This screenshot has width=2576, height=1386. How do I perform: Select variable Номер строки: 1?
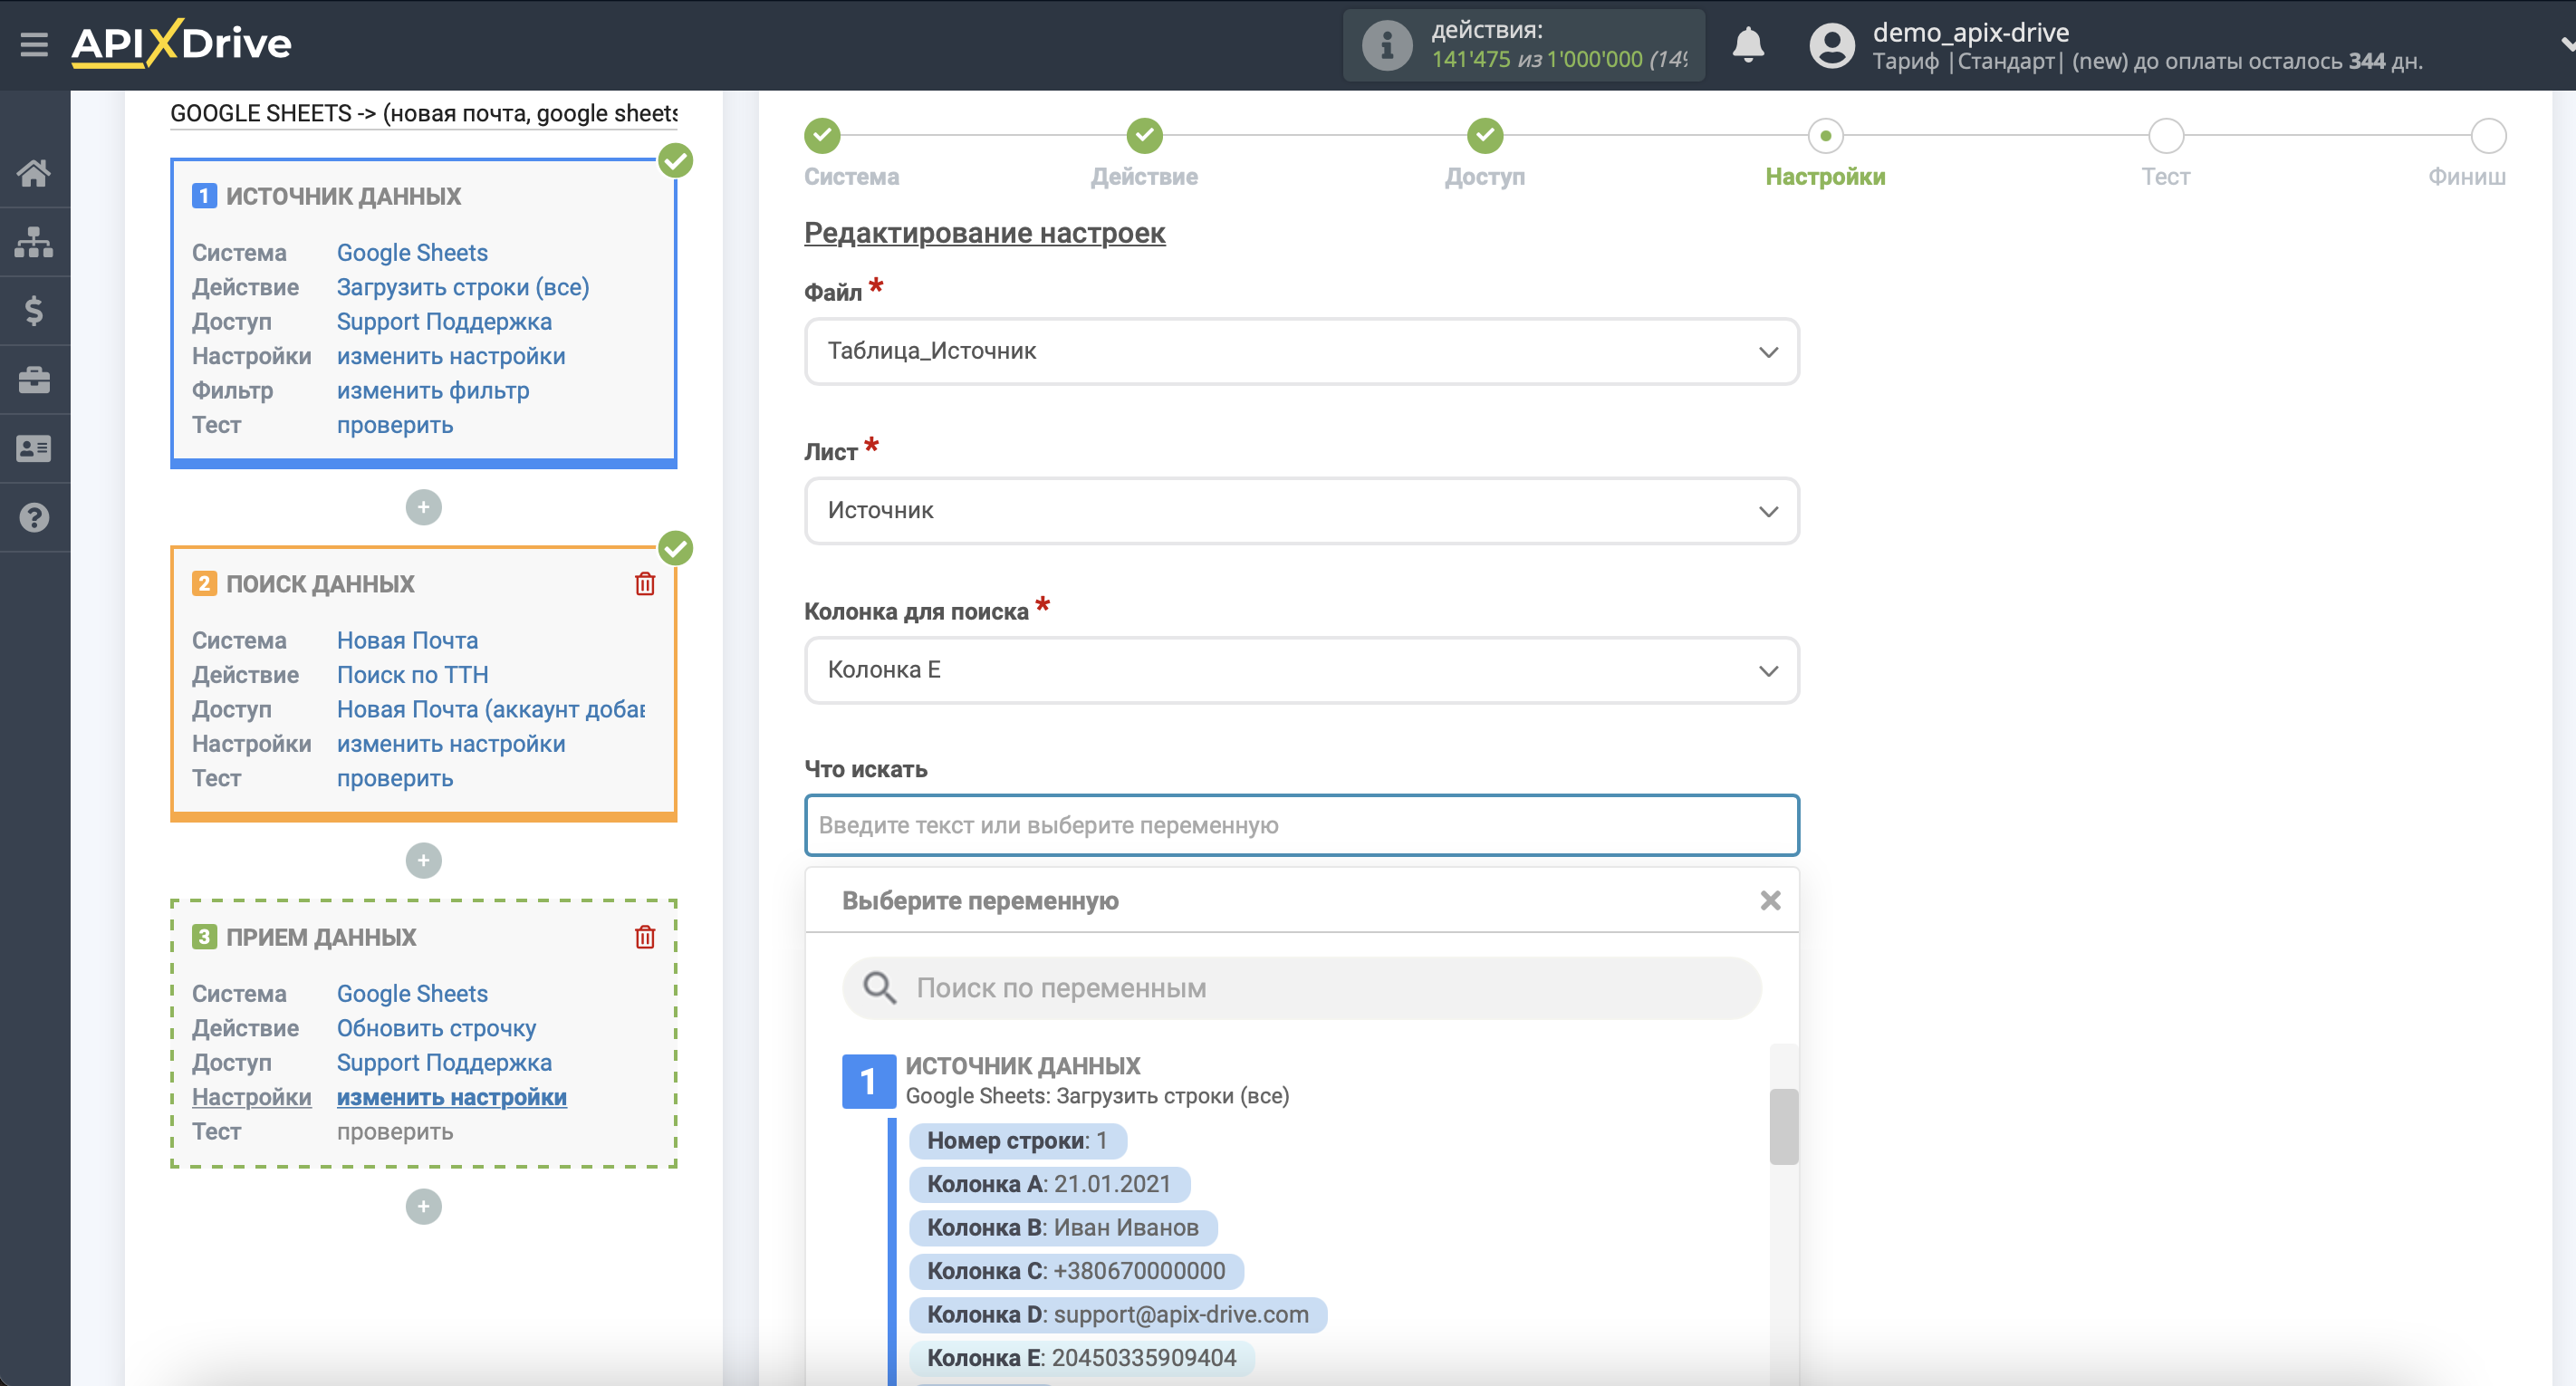pos(1017,1141)
